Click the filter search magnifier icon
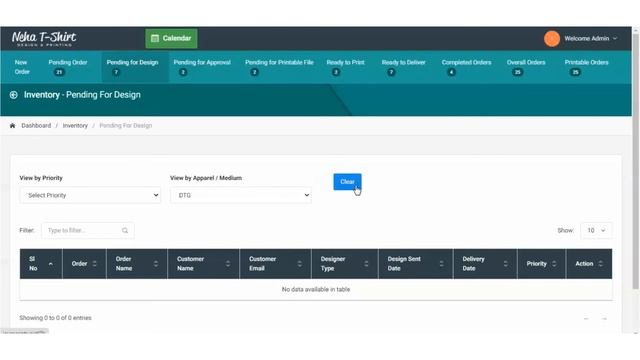 [125, 231]
